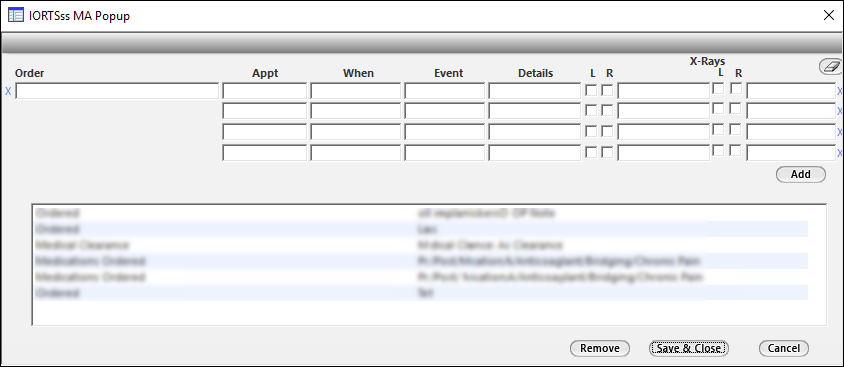
Task: Click the blue X left of Order field
Action: 8,91
